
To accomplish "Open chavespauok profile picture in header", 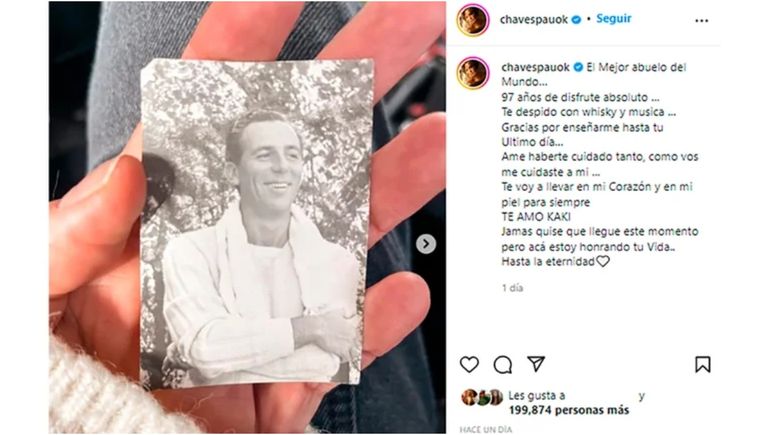I will pos(473,20).
